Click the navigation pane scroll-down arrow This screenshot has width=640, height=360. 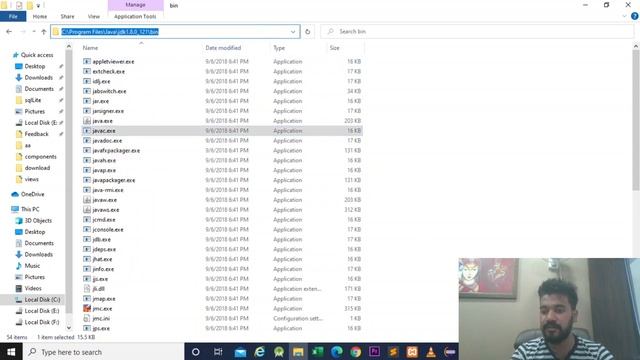pyautogui.click(x=69, y=327)
